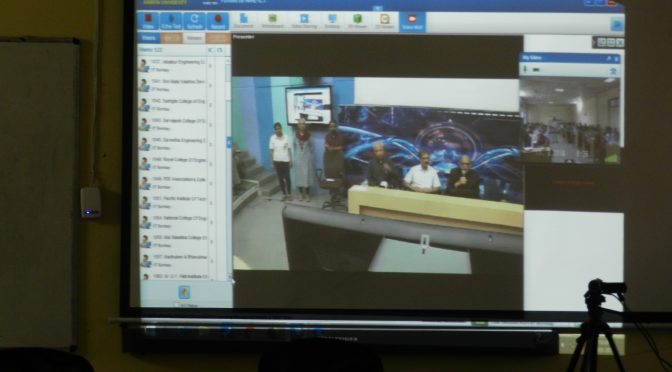
Task: Start the Echo Test tool
Action: (171, 21)
